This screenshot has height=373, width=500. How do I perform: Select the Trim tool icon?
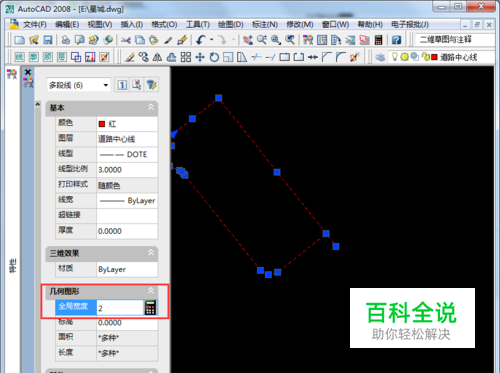pos(256,57)
